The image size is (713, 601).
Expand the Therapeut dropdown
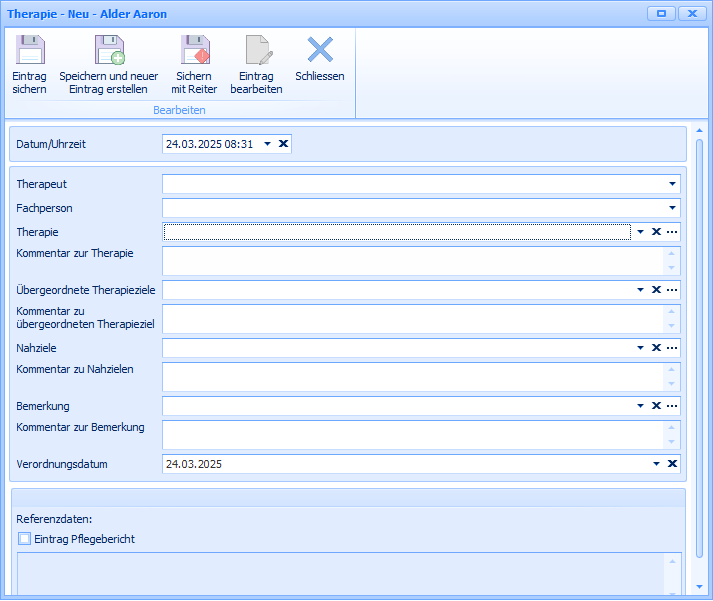click(672, 184)
